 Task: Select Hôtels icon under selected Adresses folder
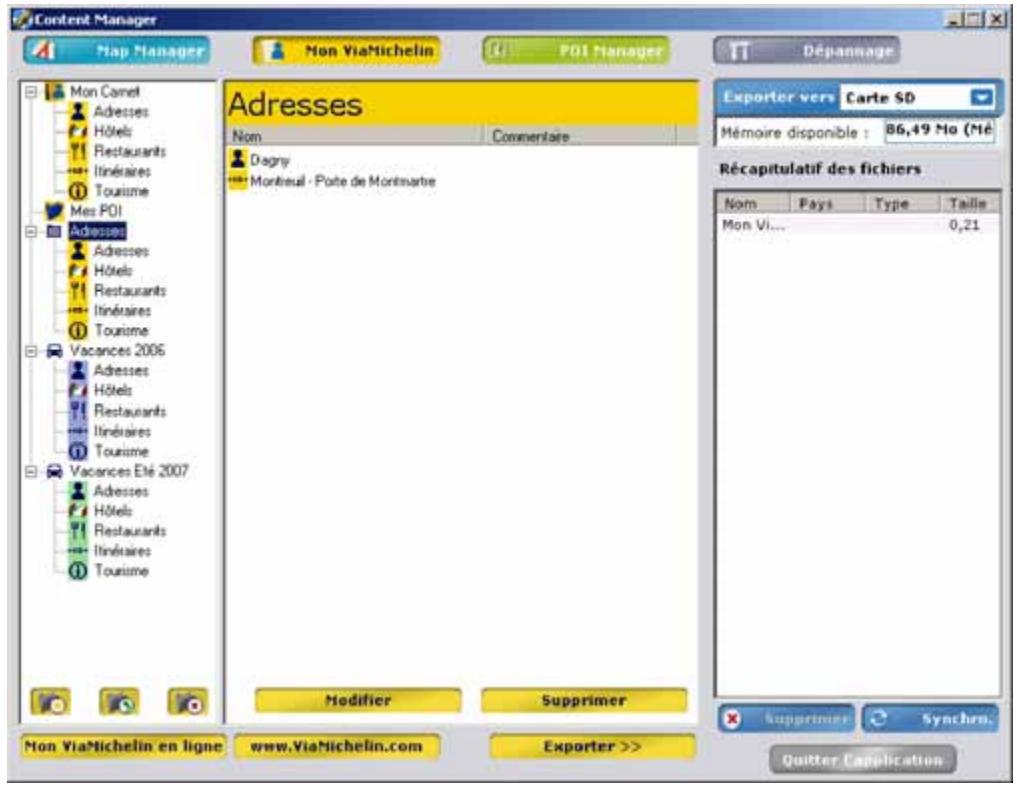pos(78,271)
